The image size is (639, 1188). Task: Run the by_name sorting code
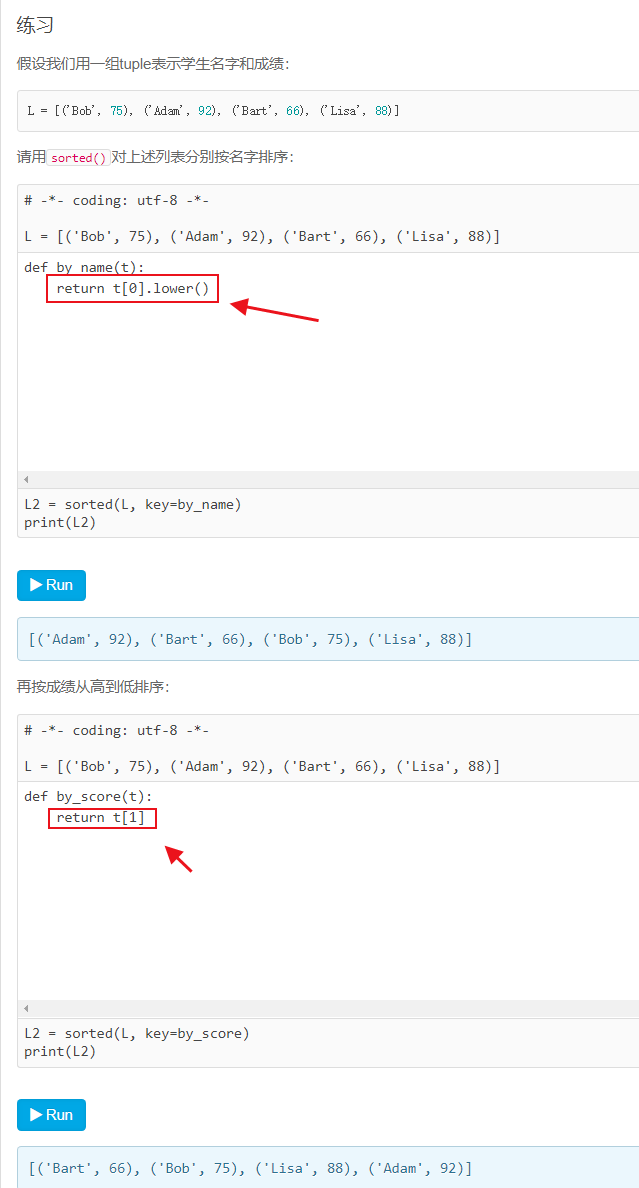click(52, 585)
